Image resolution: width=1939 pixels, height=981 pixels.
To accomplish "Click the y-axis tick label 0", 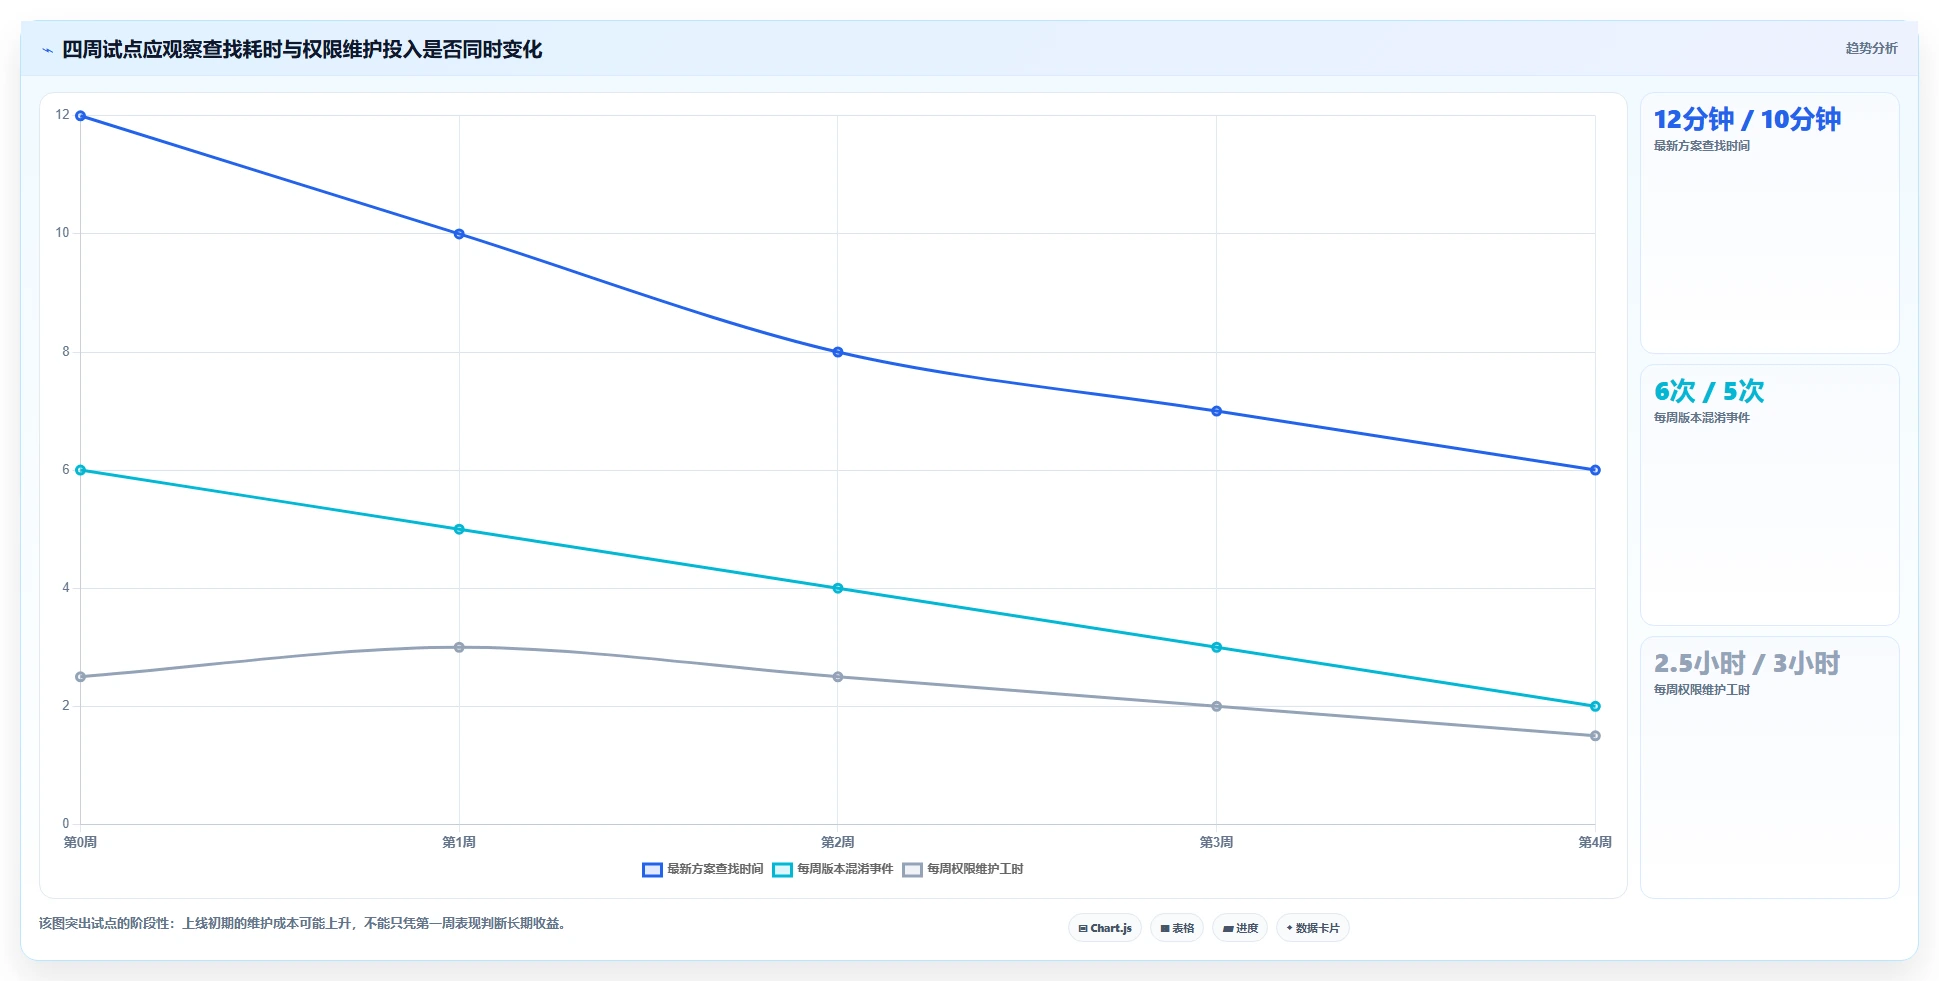I will pos(66,824).
